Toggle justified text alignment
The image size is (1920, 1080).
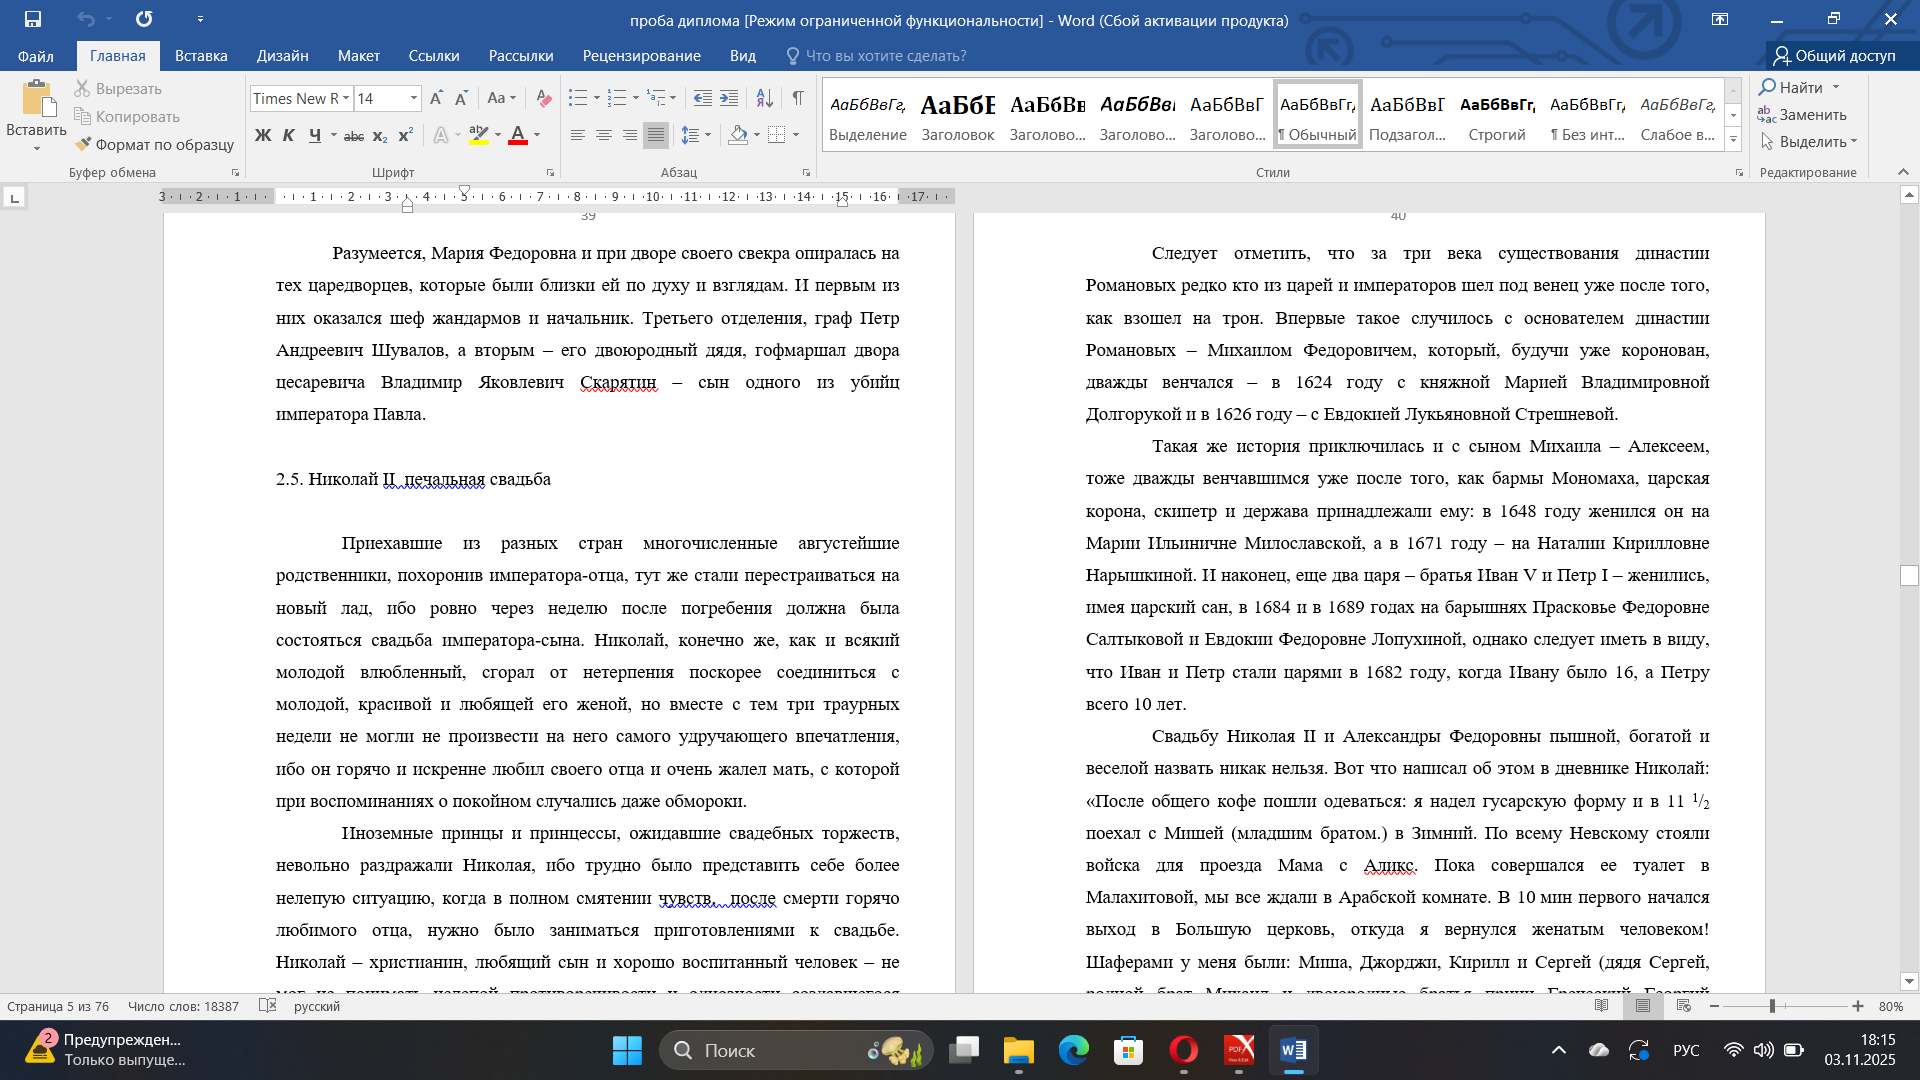click(655, 135)
